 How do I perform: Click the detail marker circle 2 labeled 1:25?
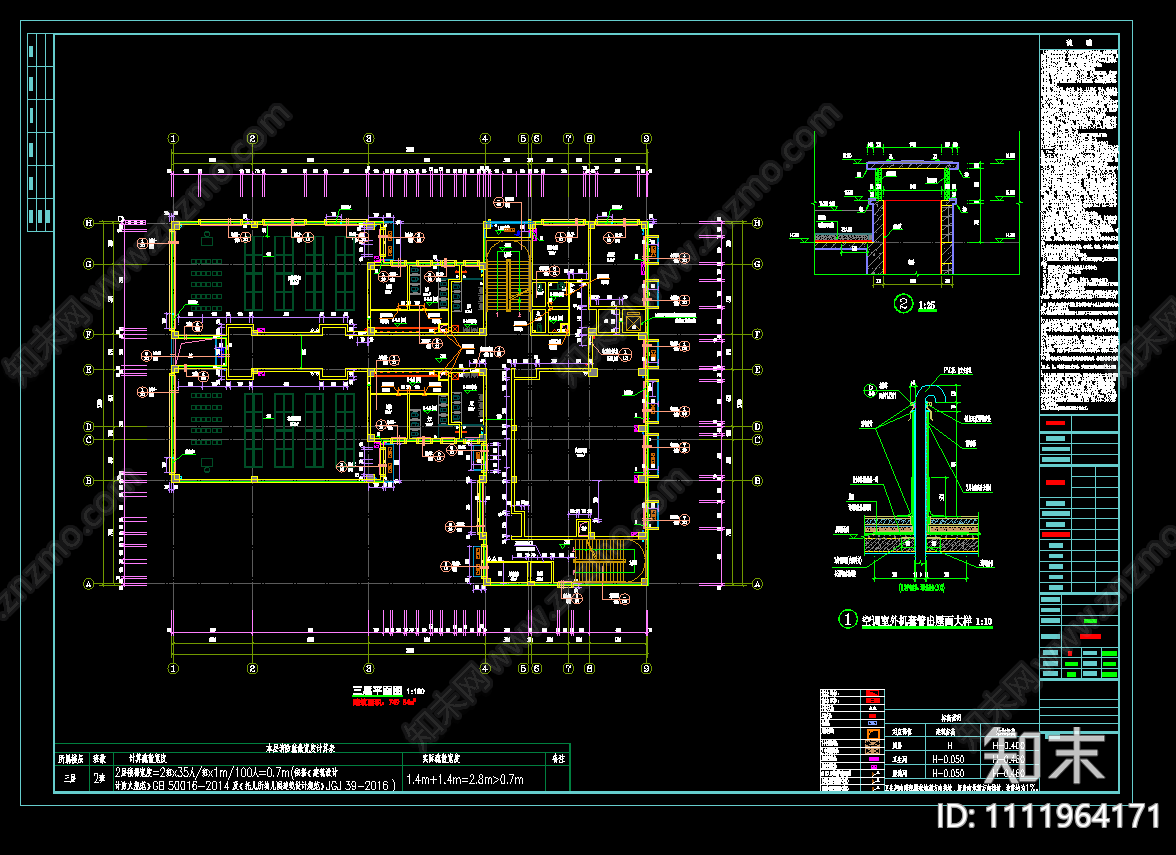[x=903, y=303]
